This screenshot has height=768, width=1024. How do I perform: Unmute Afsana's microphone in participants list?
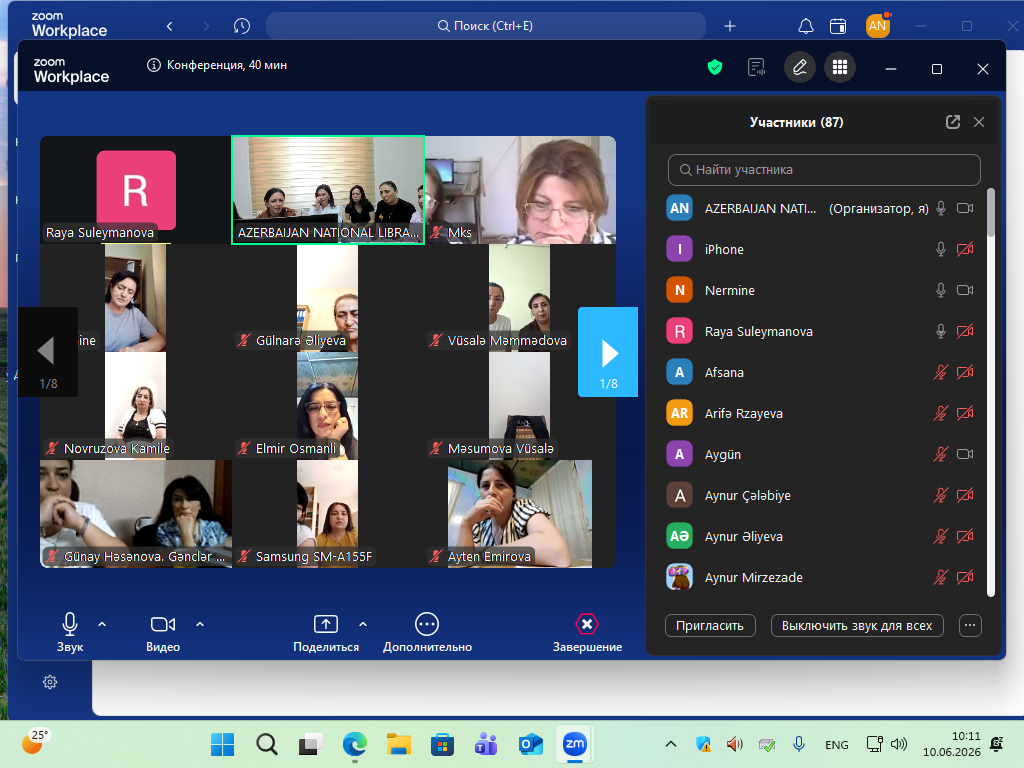tap(940, 372)
